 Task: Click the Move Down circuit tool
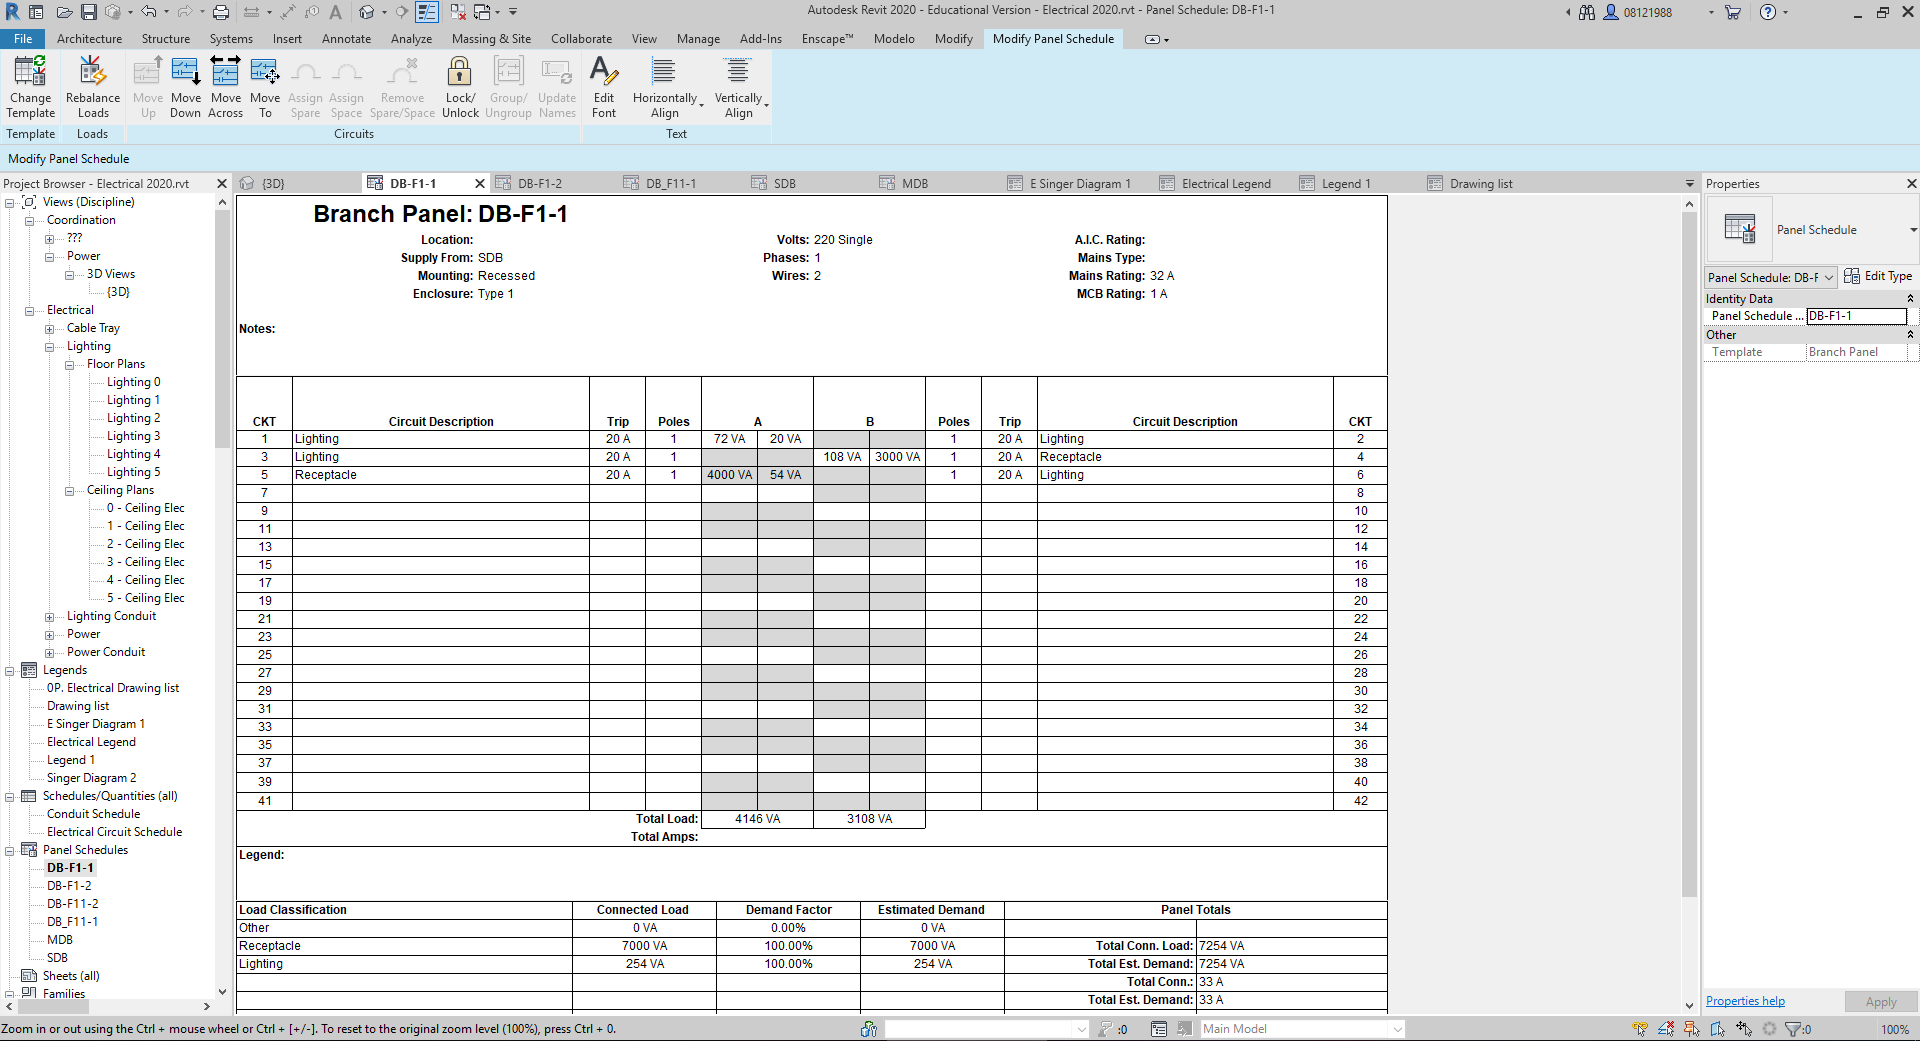(186, 73)
